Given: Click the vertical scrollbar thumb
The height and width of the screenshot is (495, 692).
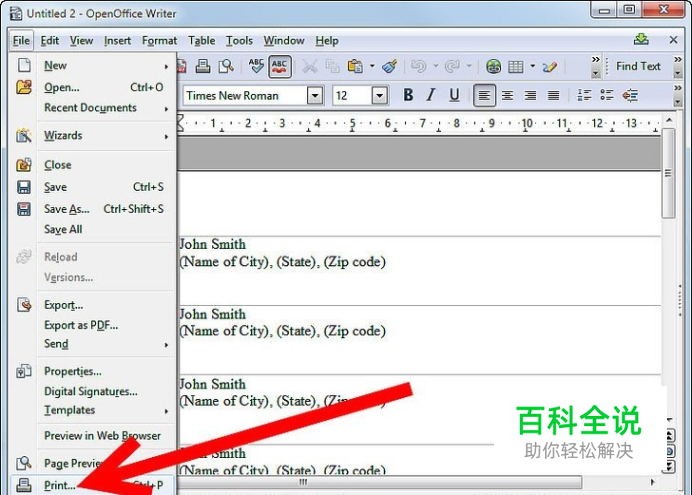Looking at the screenshot, I should coord(669,173).
